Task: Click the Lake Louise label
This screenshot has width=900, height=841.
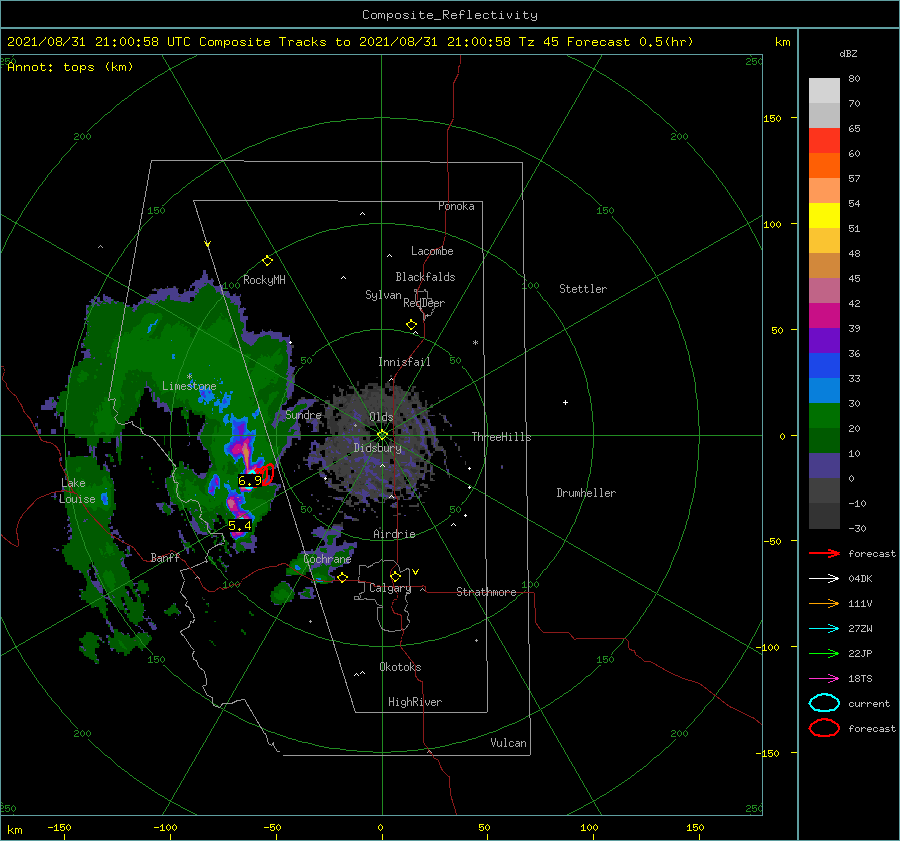Action: click(77, 491)
